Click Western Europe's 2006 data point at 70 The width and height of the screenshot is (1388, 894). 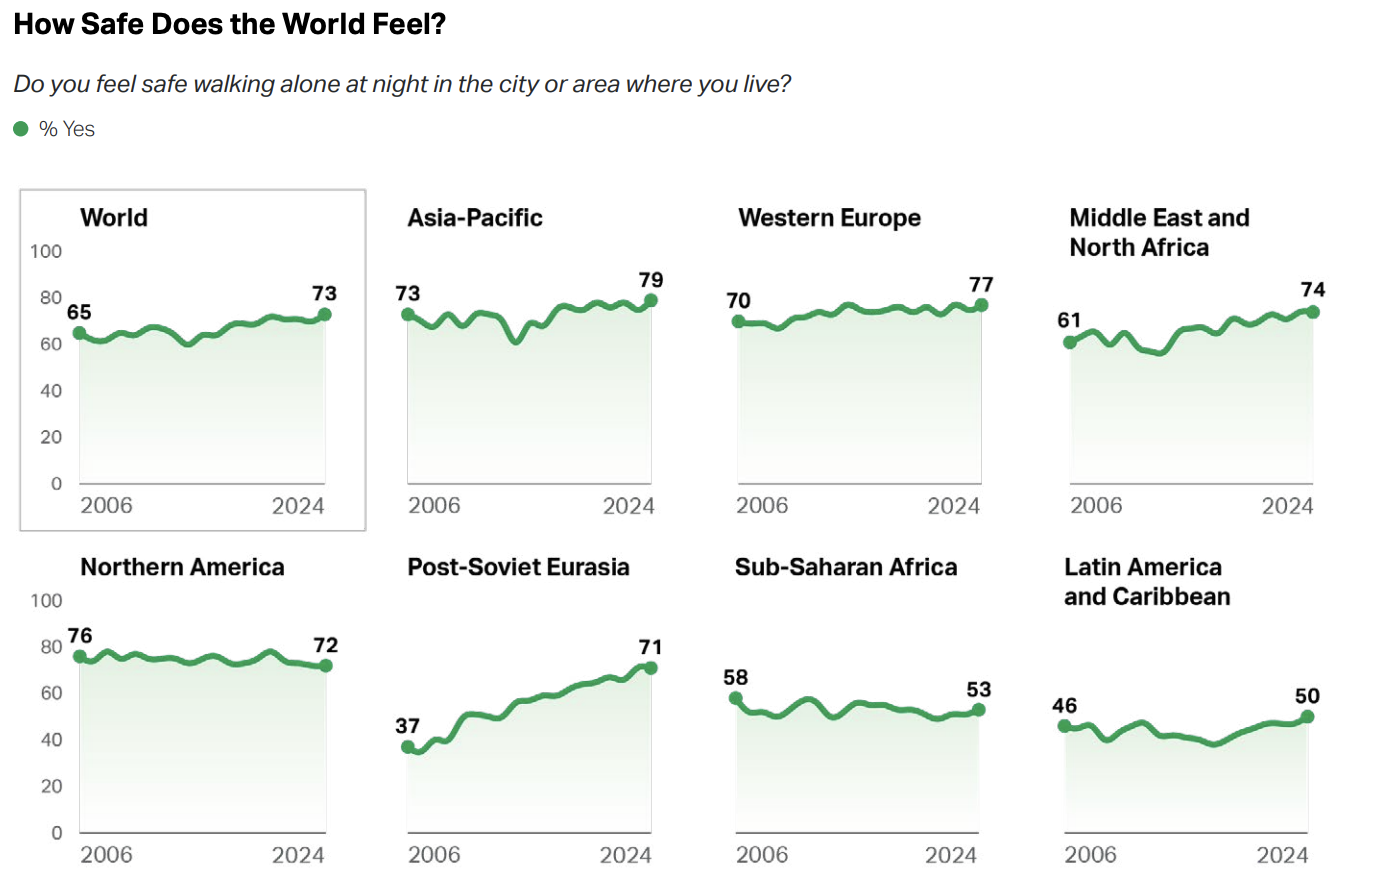[x=738, y=321]
